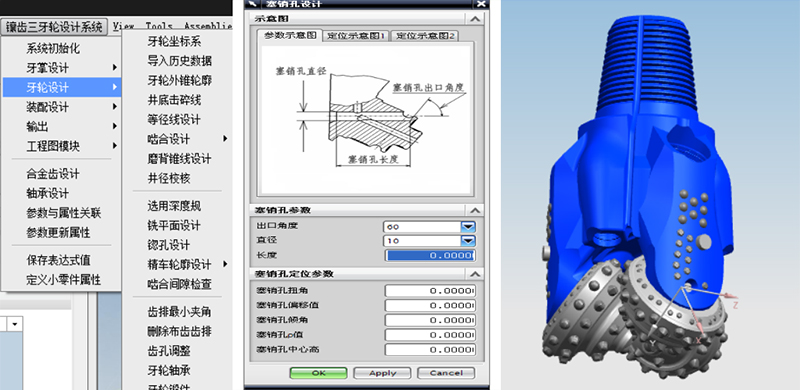Open the 直径 dropdown arrow

tap(468, 240)
